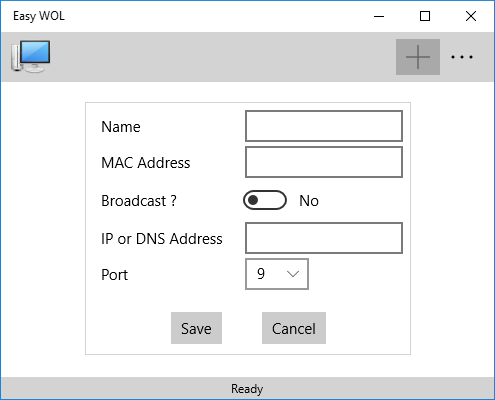Viewport: 495px width, 400px height.
Task: Cancel the new entry form
Action: tap(294, 328)
